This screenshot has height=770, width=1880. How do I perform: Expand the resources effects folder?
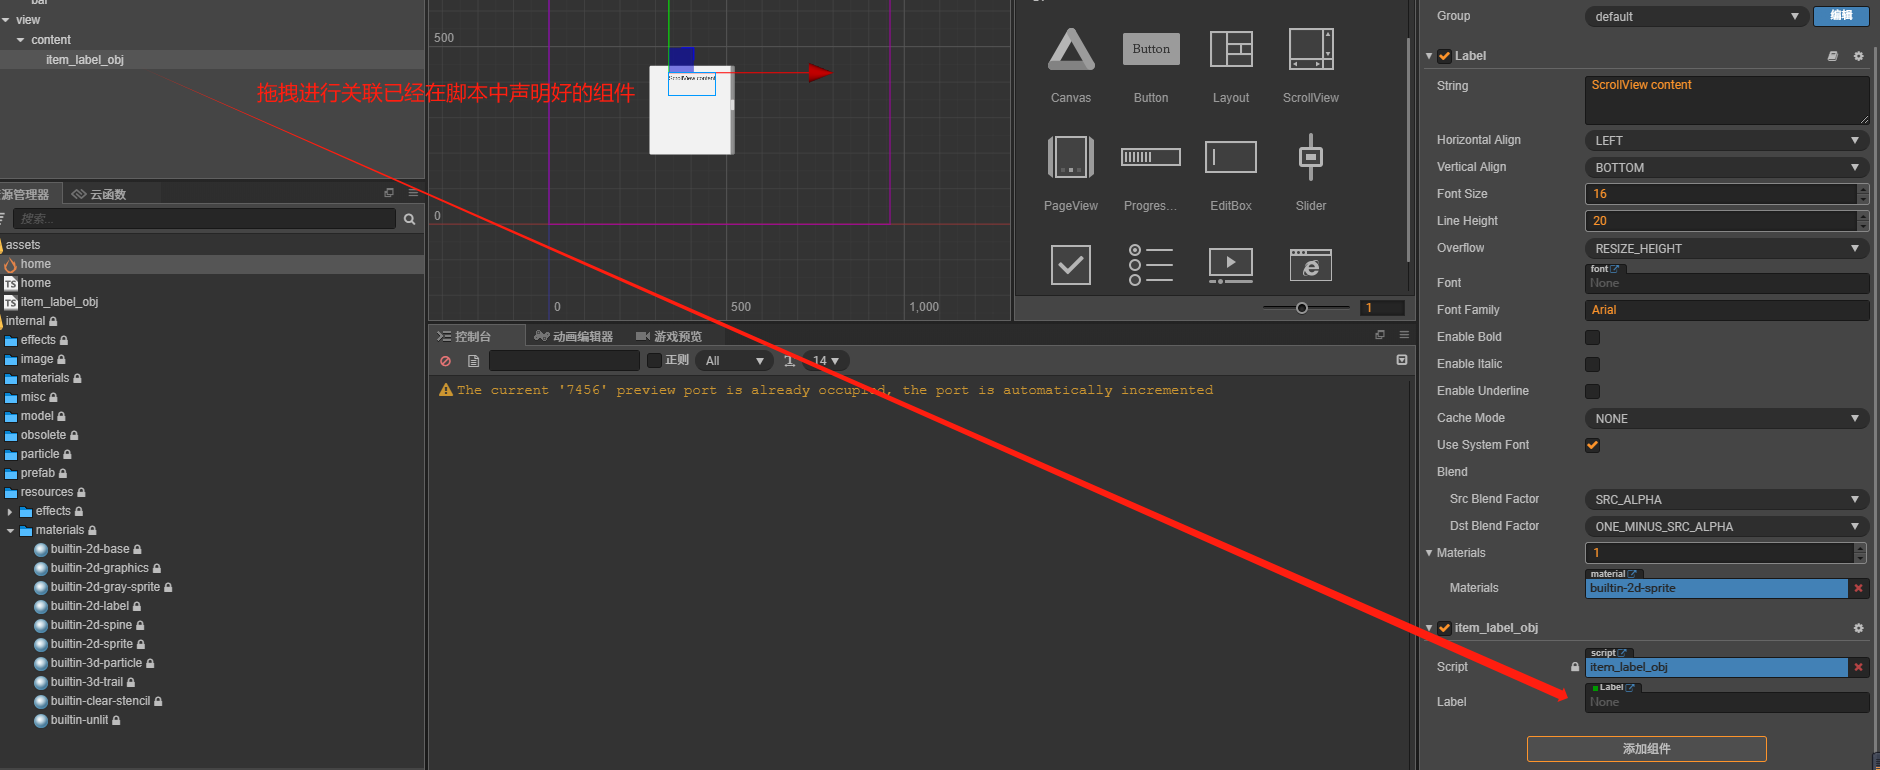[10, 511]
